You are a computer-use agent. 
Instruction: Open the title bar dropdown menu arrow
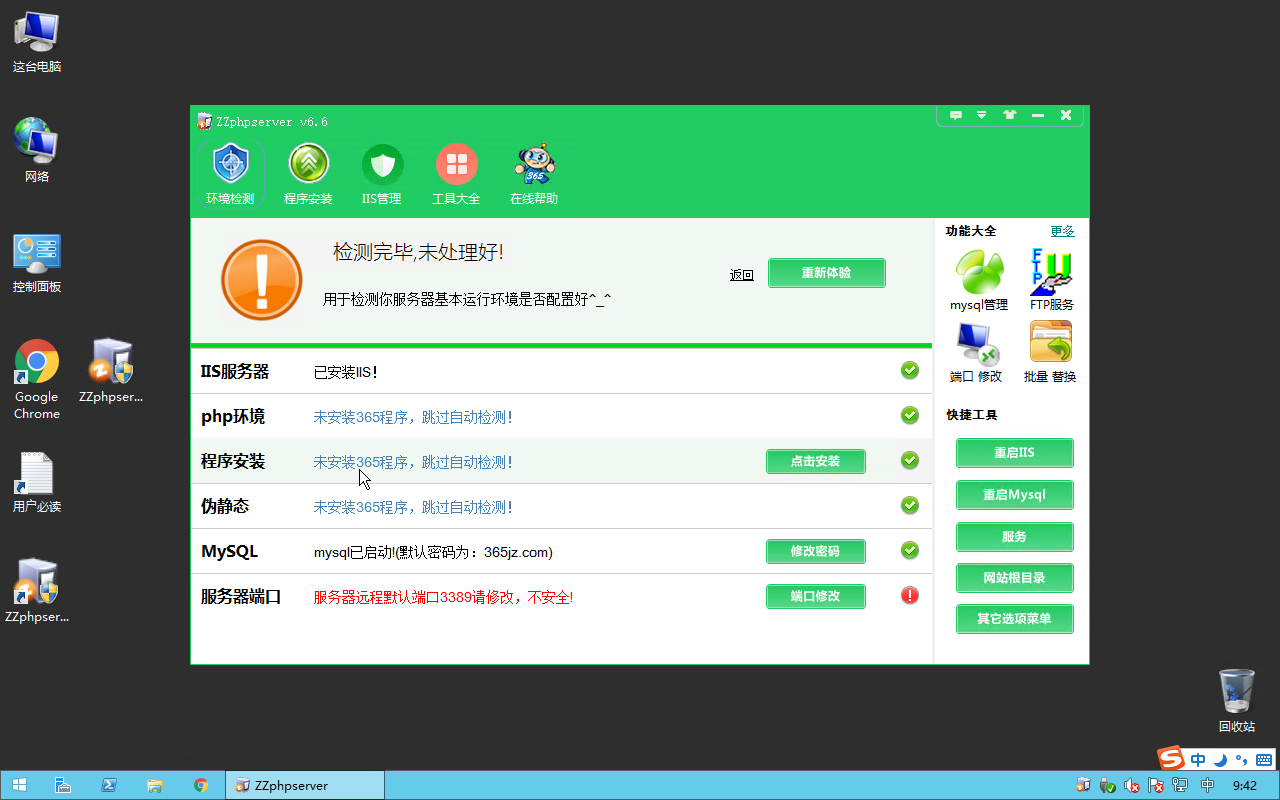(x=982, y=115)
